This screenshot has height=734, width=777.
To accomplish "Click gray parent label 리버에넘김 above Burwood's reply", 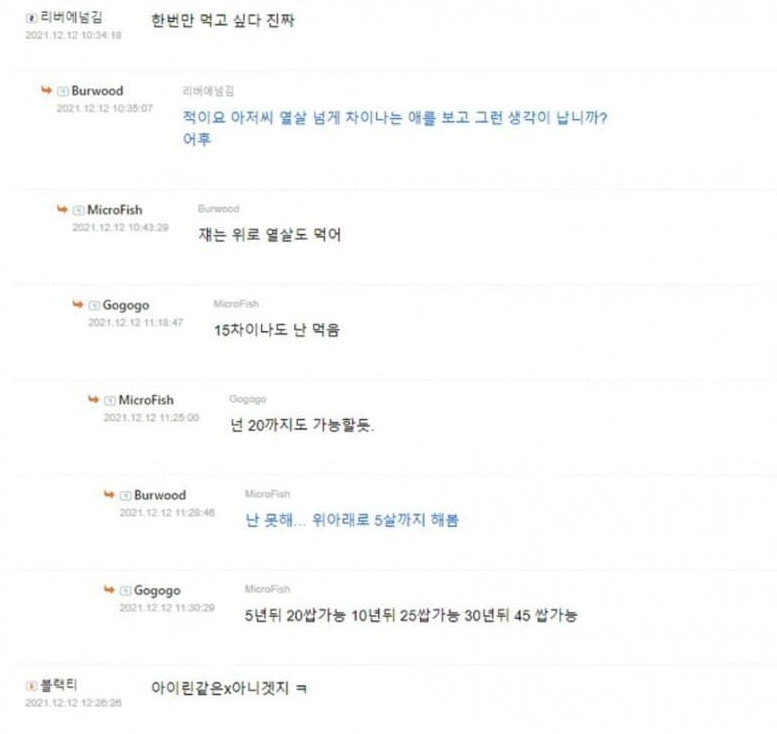I will (x=208, y=90).
